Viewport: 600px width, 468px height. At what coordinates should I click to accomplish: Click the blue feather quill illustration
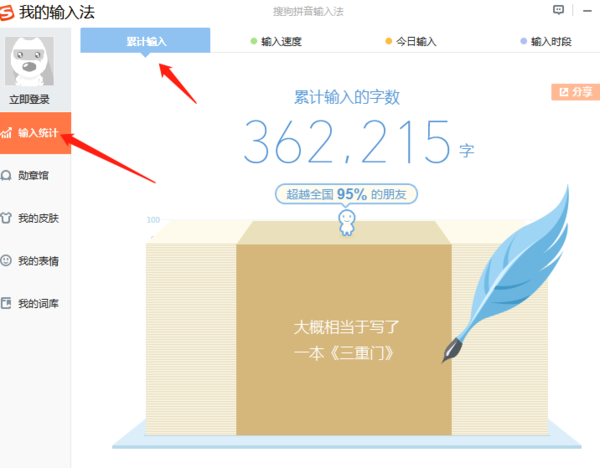pos(506,274)
